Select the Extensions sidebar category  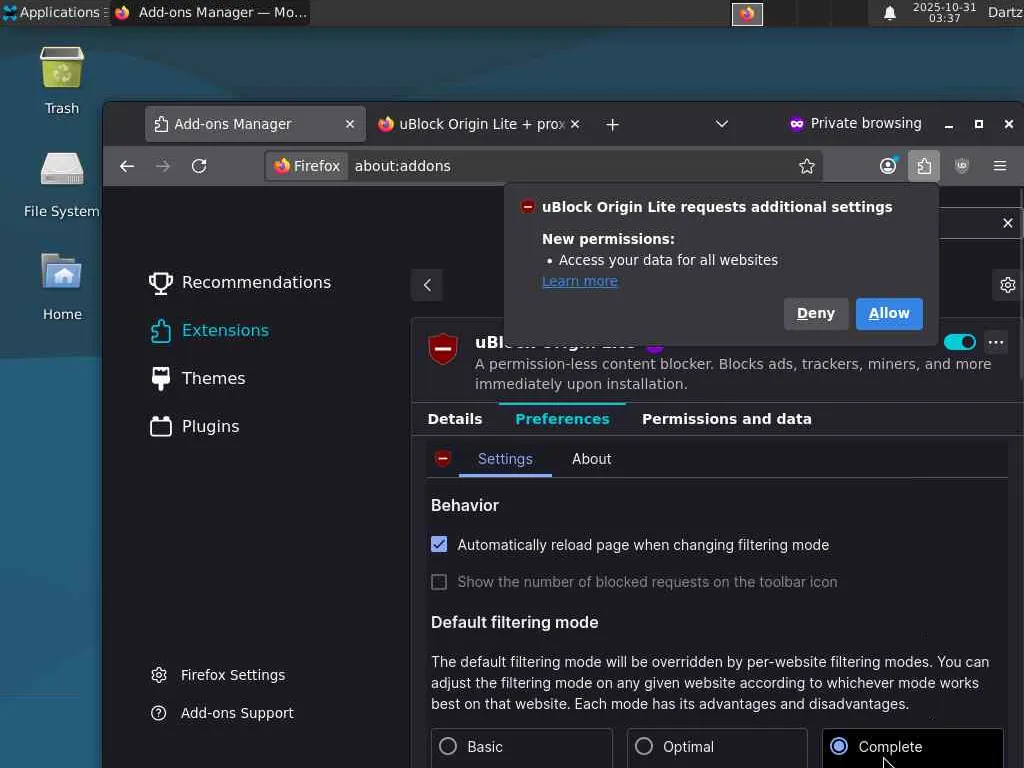(209, 330)
